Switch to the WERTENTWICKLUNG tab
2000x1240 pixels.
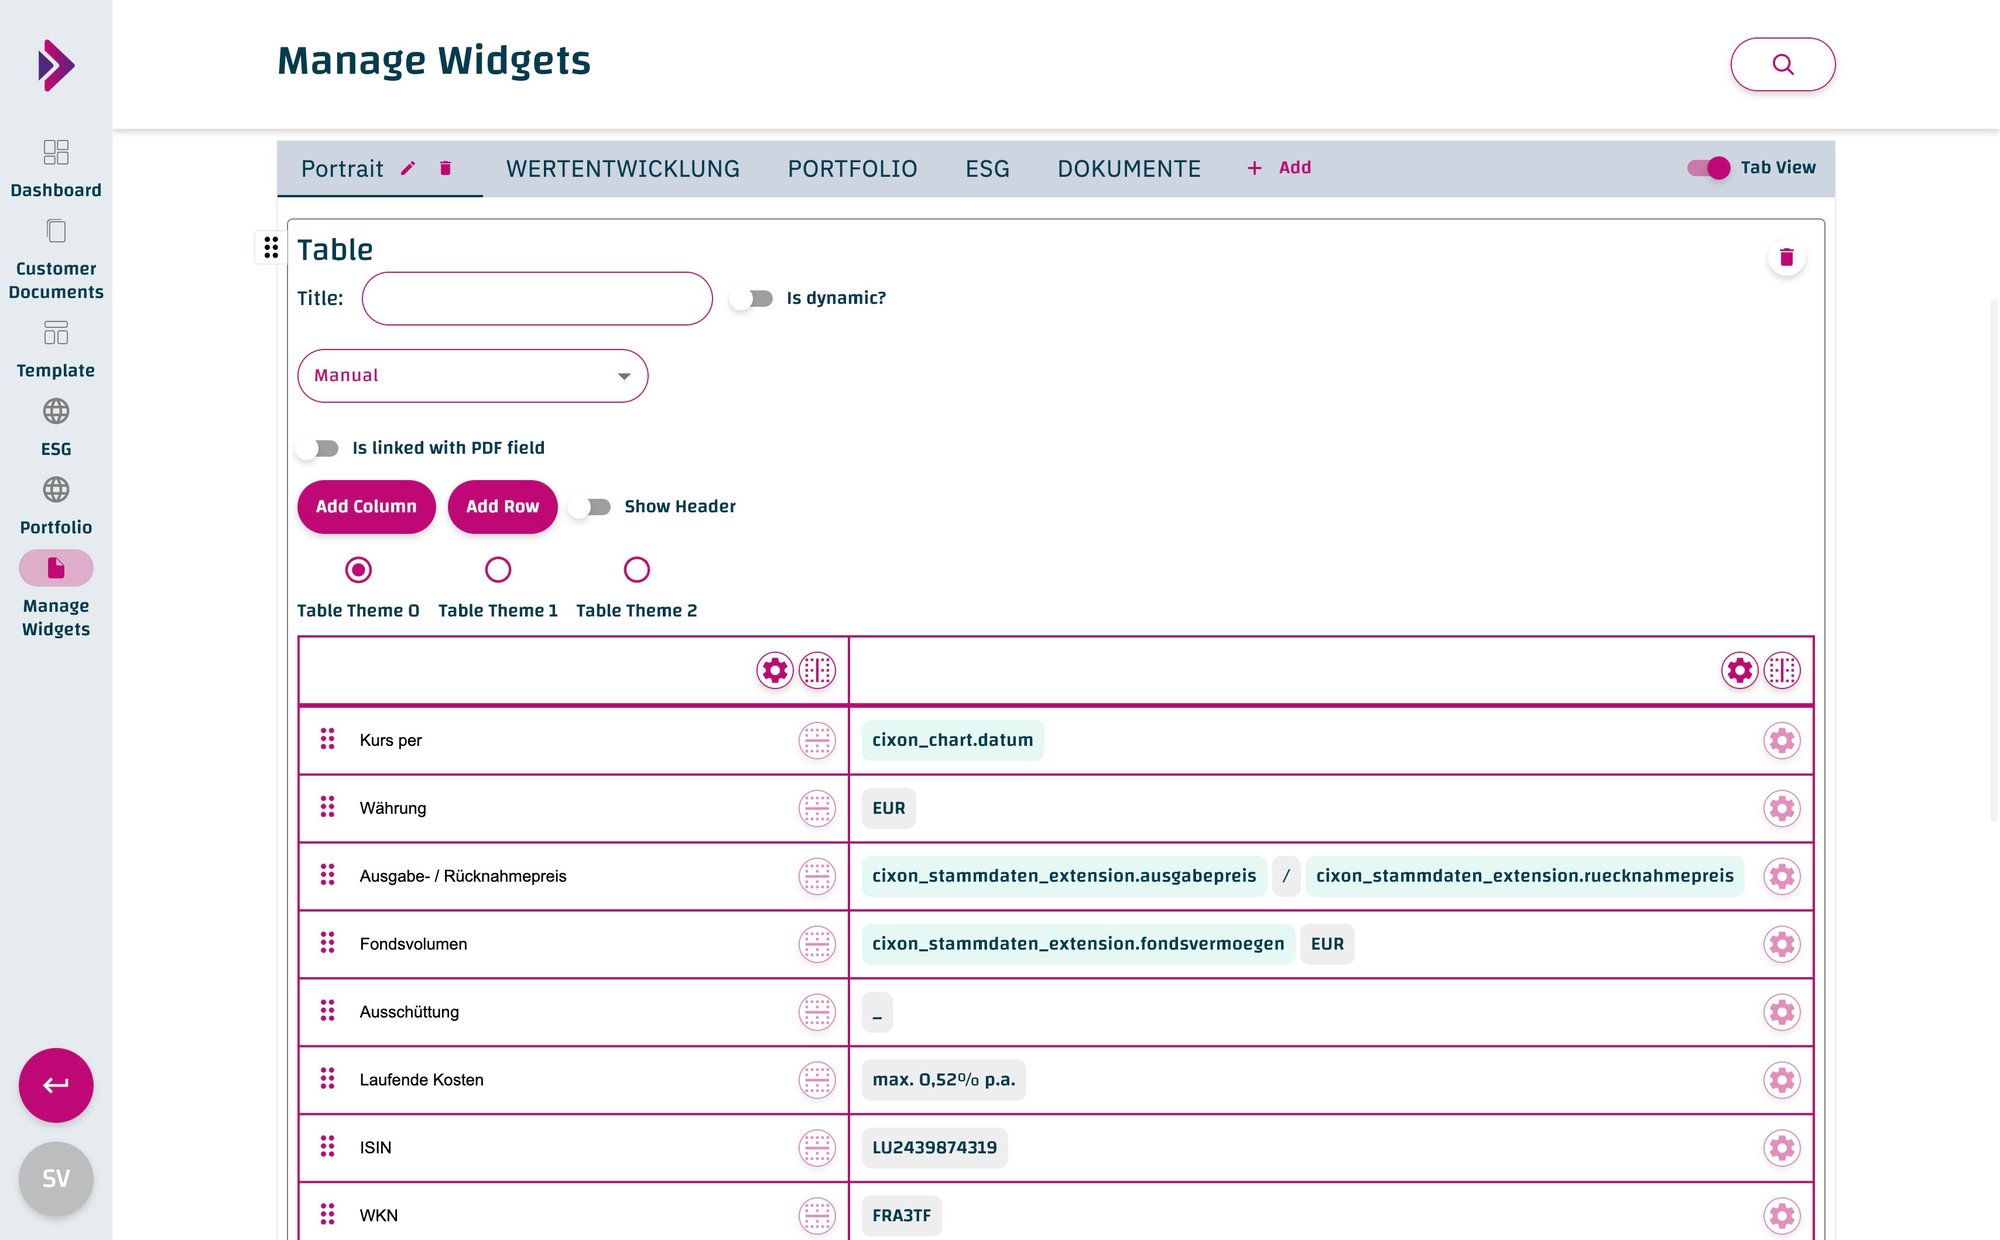[x=622, y=168]
